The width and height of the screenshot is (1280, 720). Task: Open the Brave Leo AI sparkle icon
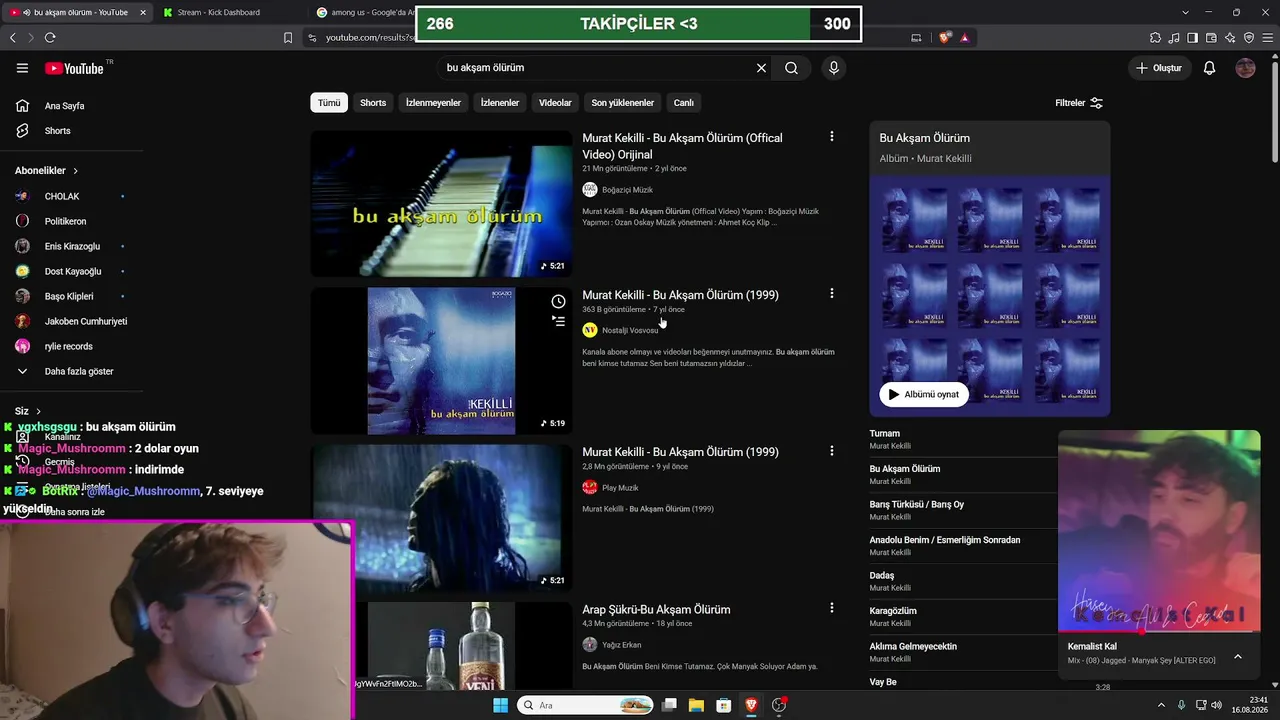(x=1230, y=38)
